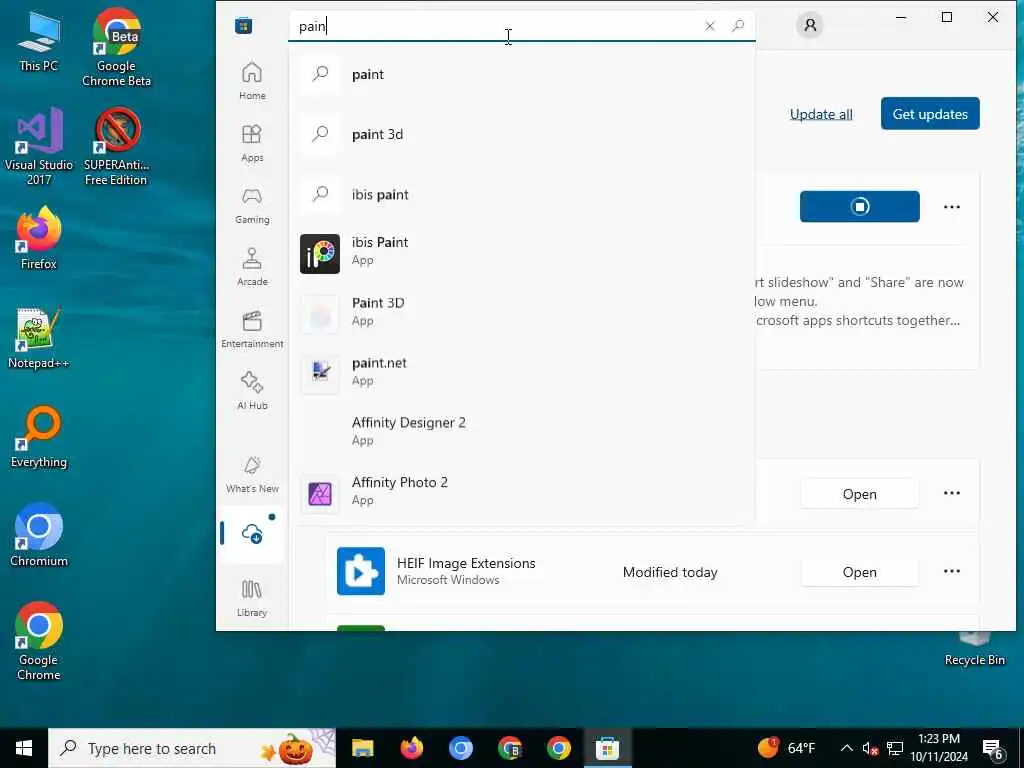Select the 'paint 3d' search suggestion

[x=522, y=135]
